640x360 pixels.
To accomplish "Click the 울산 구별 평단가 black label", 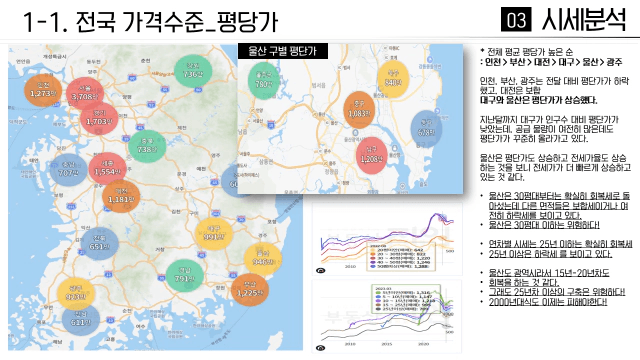I will point(283,51).
